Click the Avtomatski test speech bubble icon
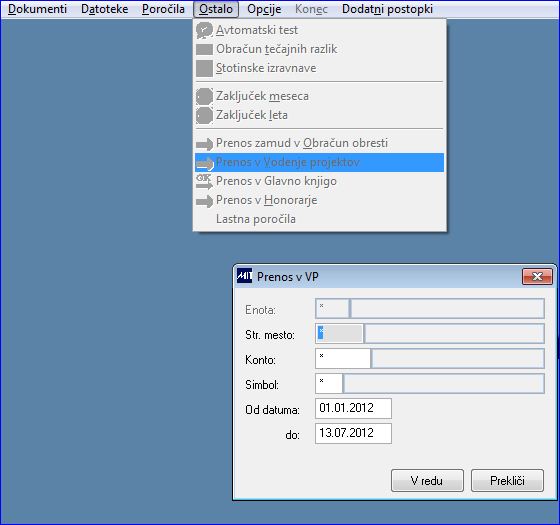This screenshot has width=560, height=525. click(x=204, y=30)
